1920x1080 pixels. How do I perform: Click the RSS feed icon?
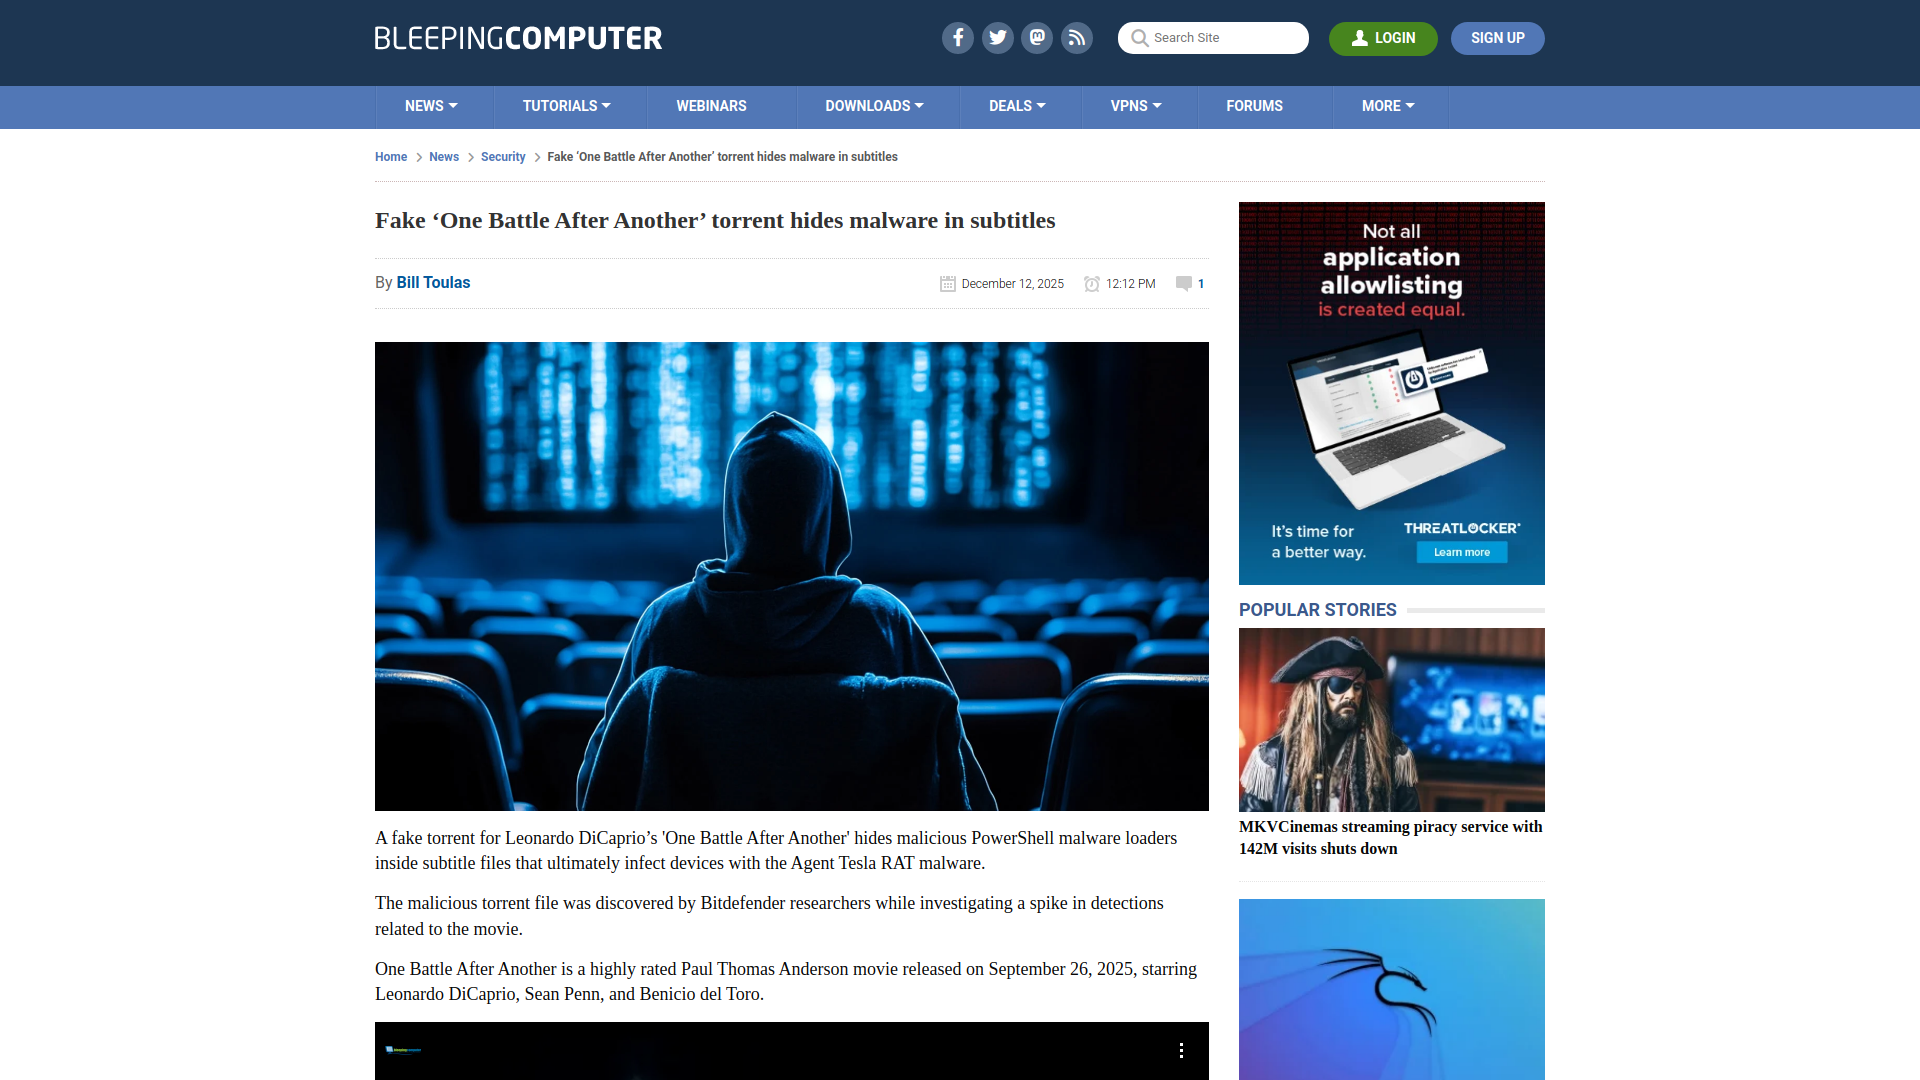(1077, 38)
